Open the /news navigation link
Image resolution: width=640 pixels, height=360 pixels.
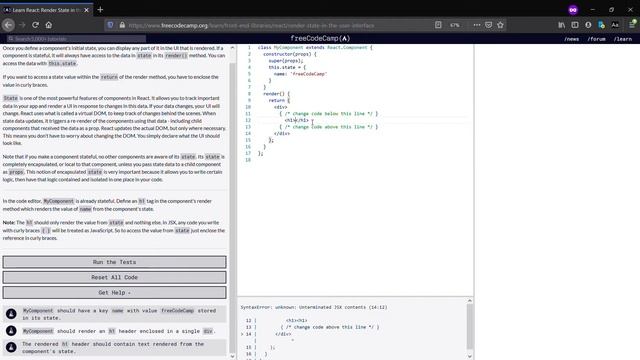(571, 39)
